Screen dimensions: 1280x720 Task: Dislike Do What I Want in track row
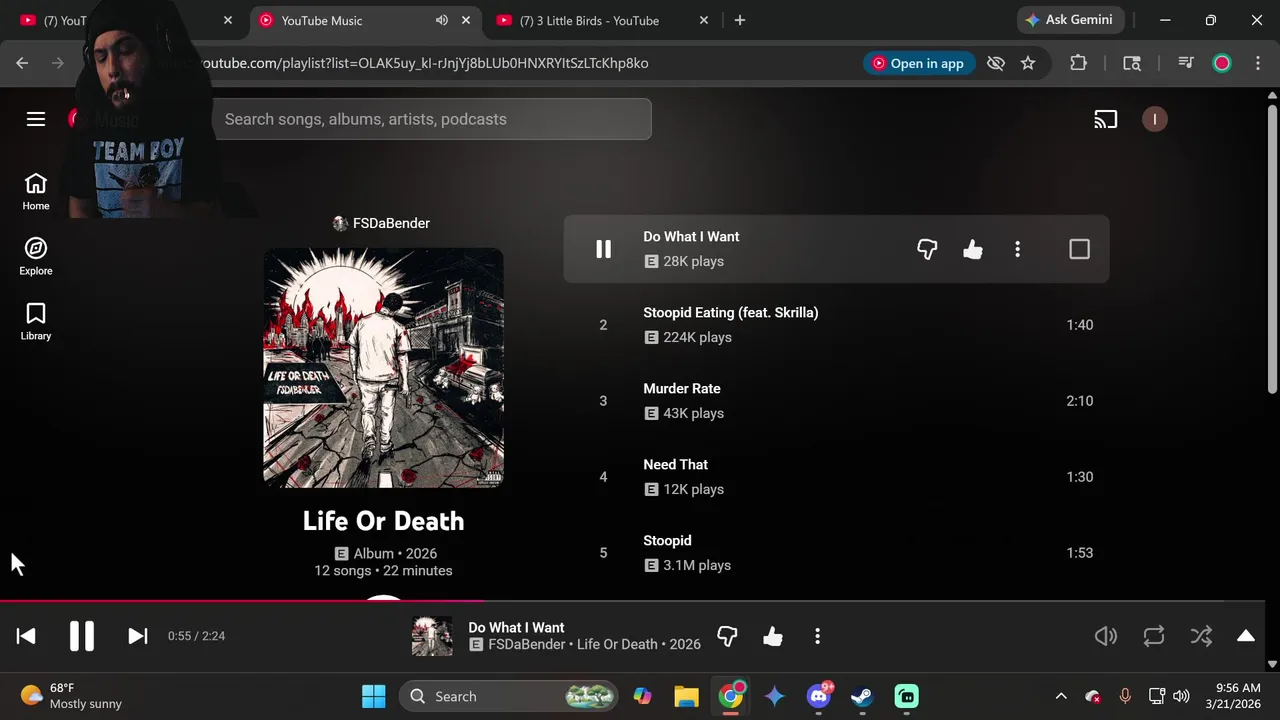[x=927, y=249]
